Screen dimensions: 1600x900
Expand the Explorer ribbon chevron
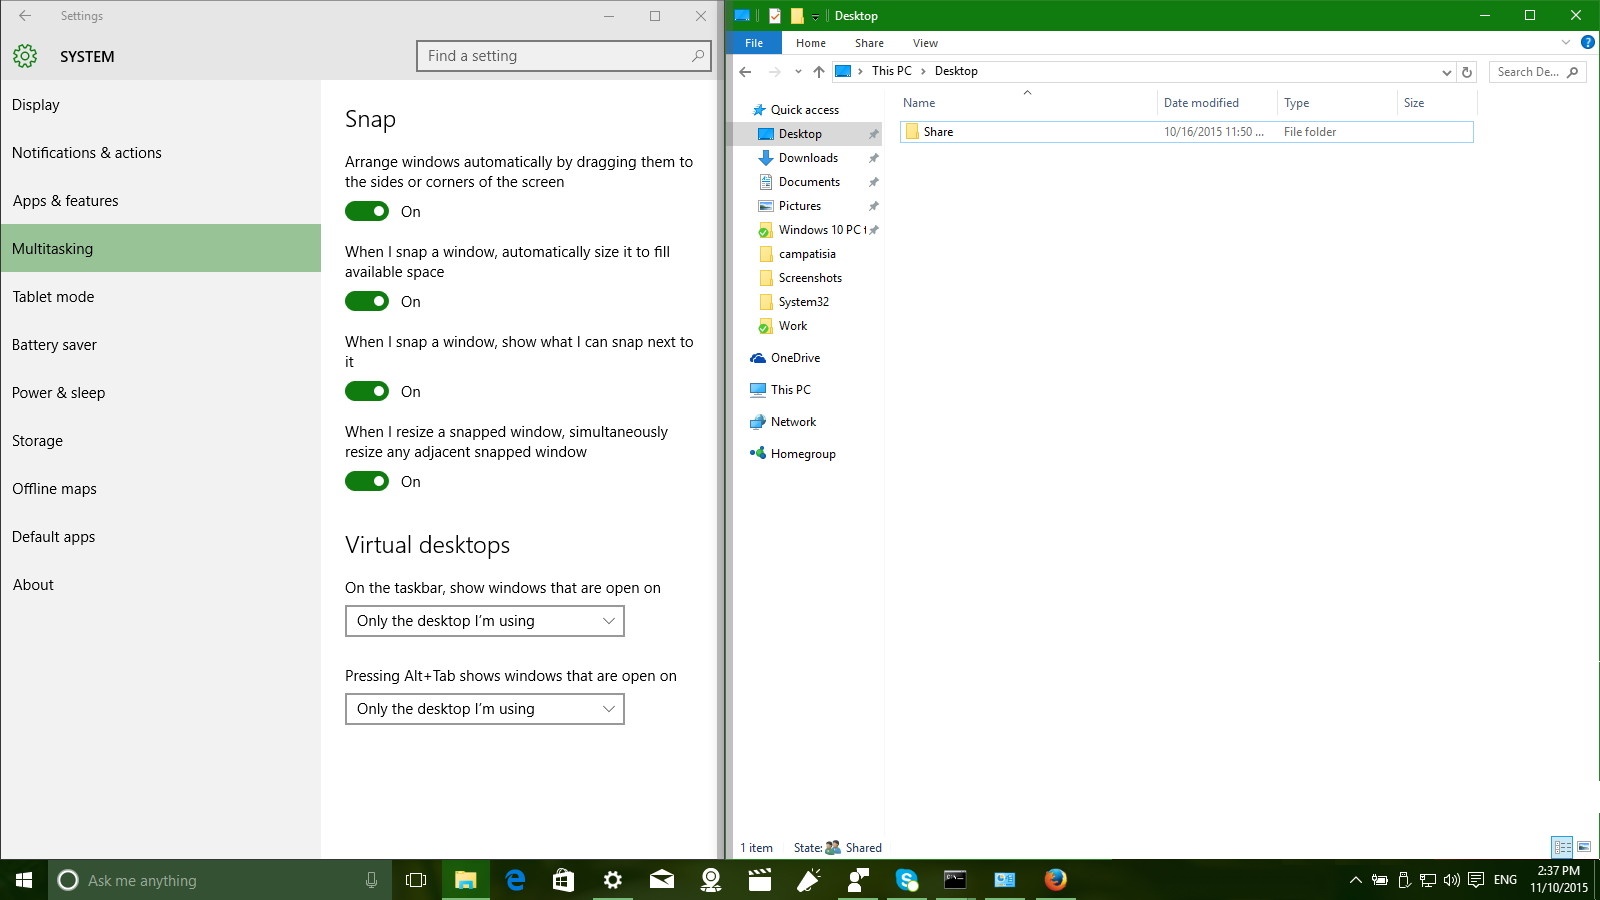coord(1566,43)
